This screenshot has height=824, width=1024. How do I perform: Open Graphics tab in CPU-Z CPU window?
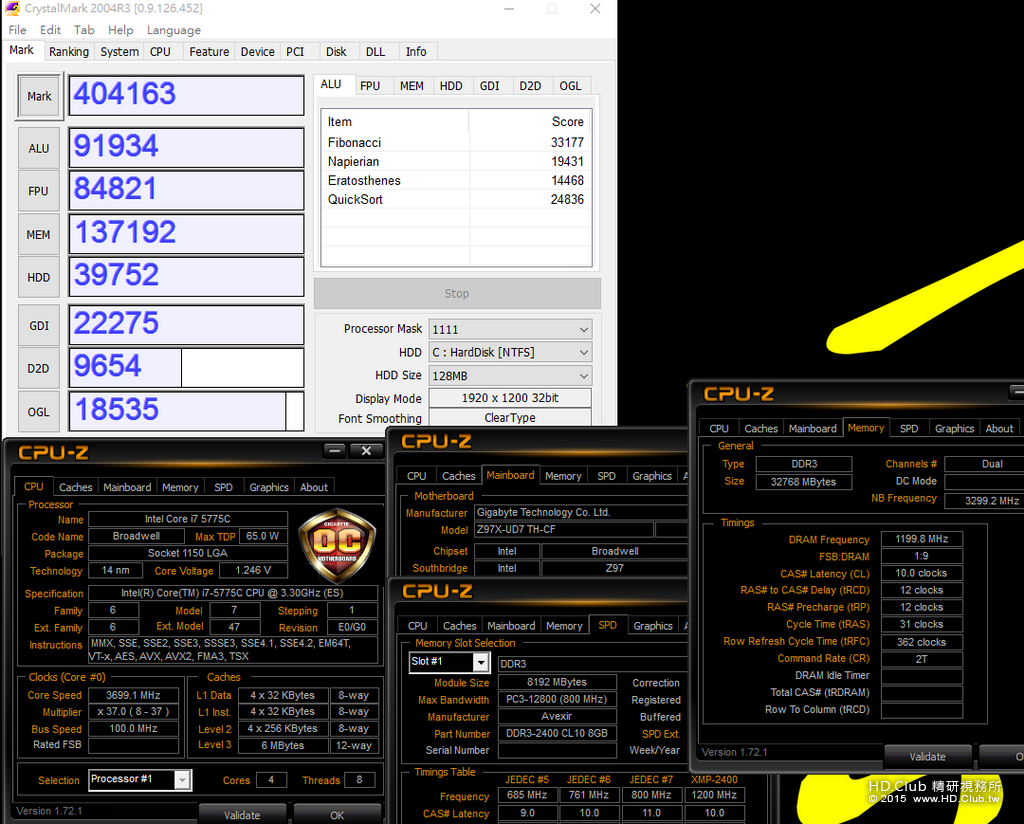tap(269, 487)
